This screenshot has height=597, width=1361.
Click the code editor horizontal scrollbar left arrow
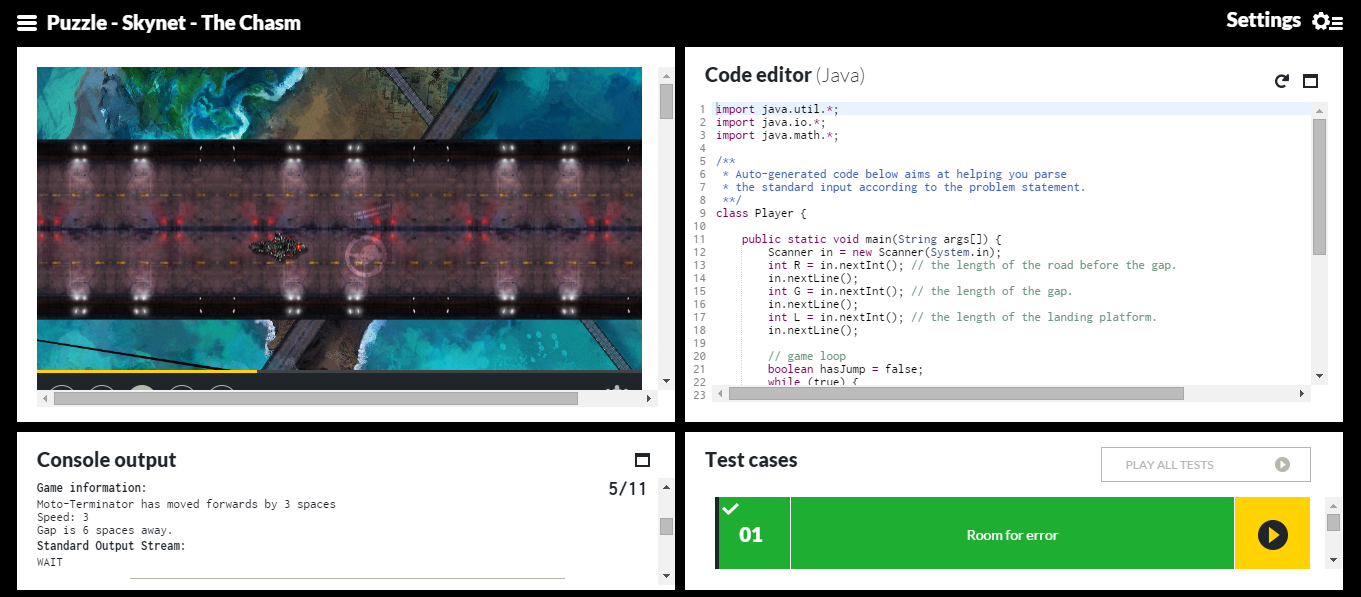[721, 394]
